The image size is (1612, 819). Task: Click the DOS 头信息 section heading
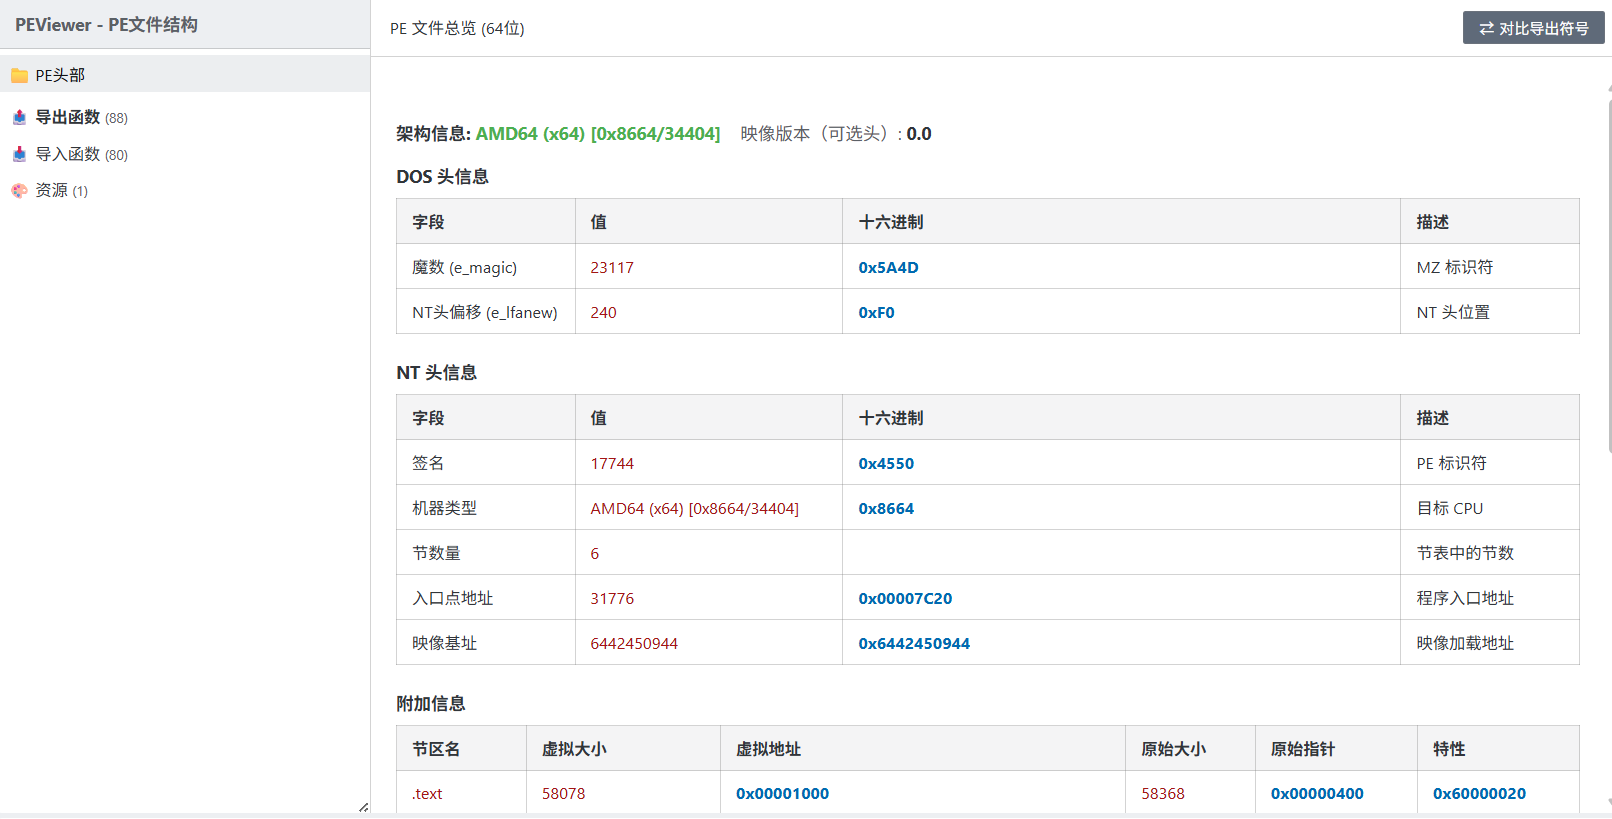coord(442,177)
